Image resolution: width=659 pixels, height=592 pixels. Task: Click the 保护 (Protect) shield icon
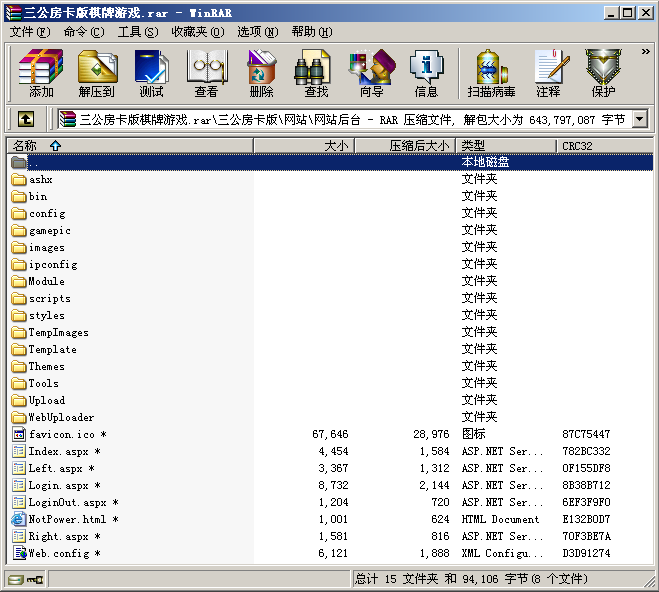click(x=603, y=73)
